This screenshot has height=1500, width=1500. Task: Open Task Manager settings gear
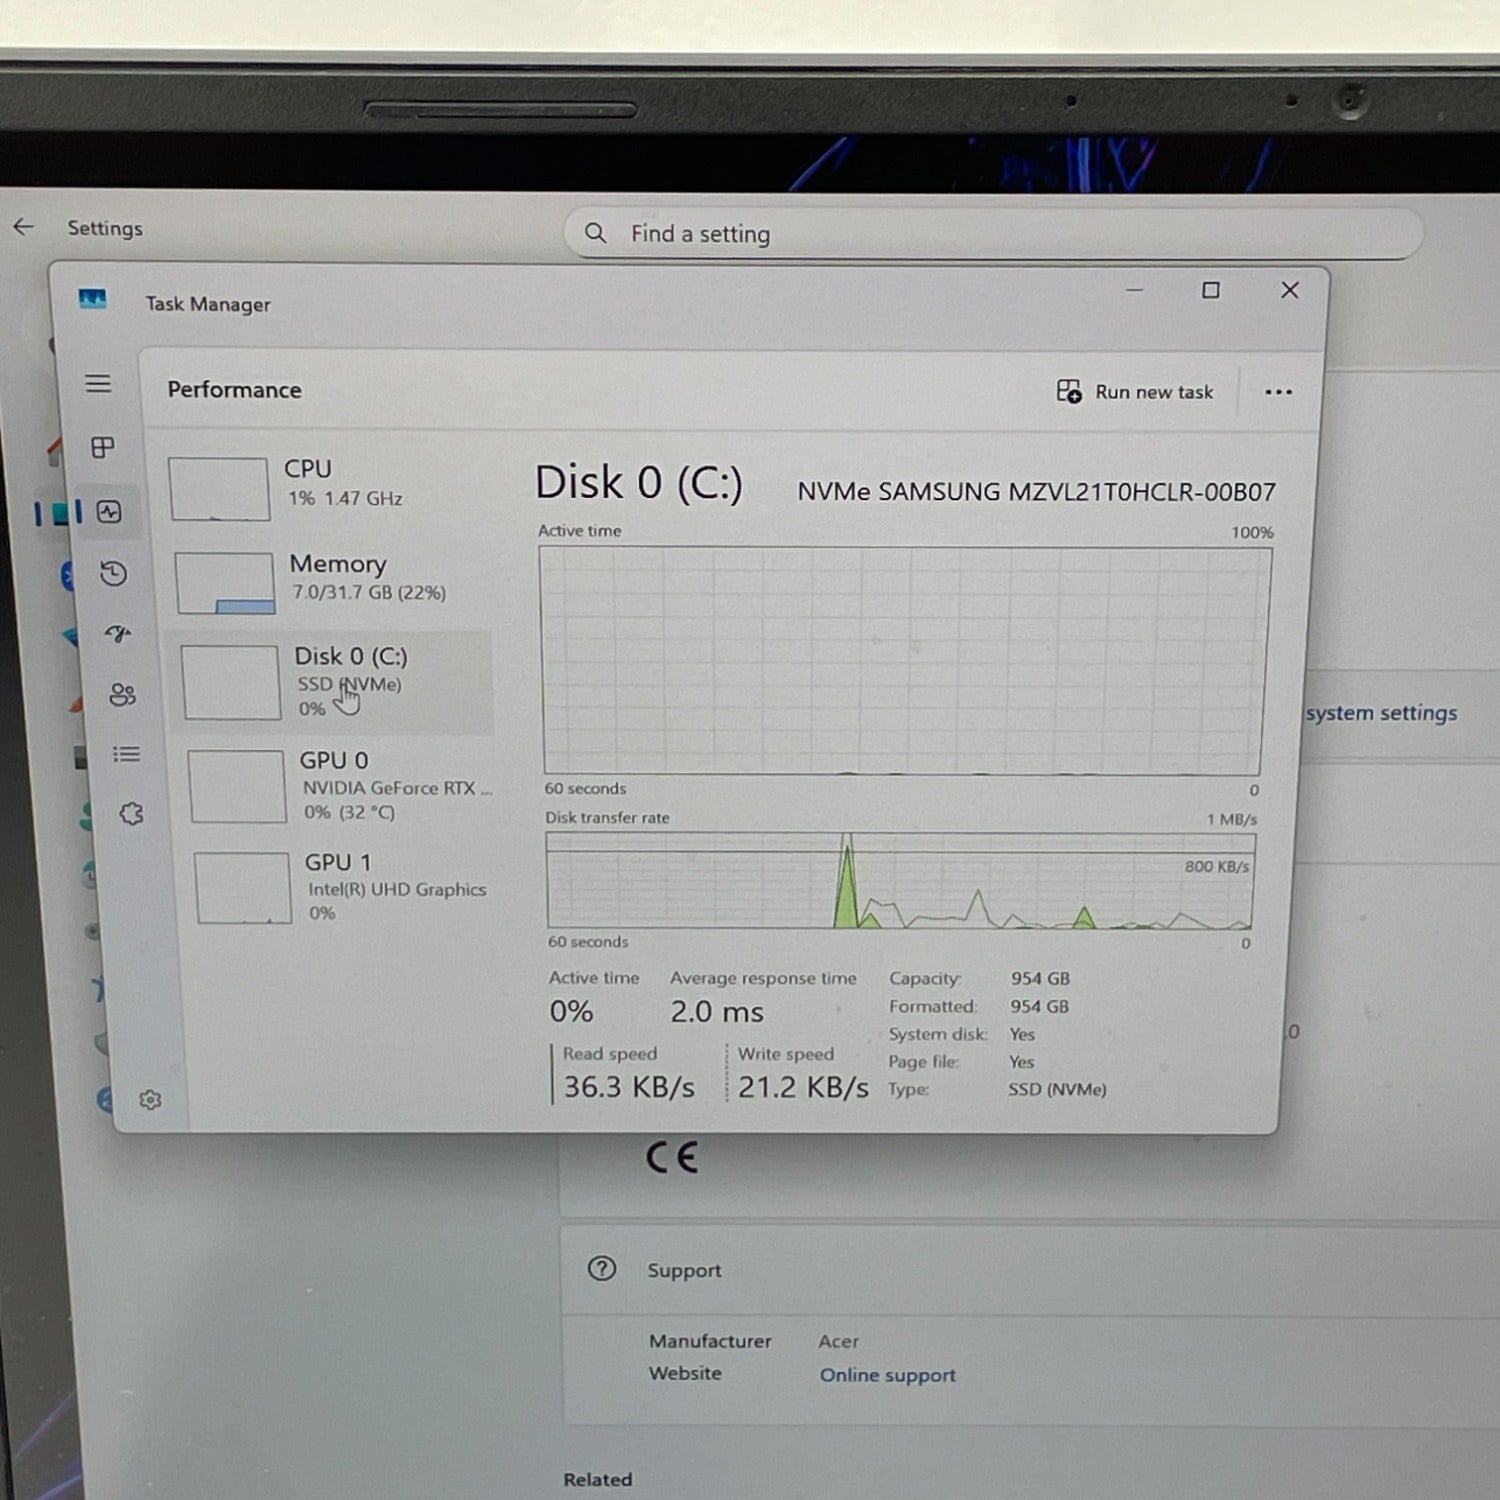[x=150, y=1100]
